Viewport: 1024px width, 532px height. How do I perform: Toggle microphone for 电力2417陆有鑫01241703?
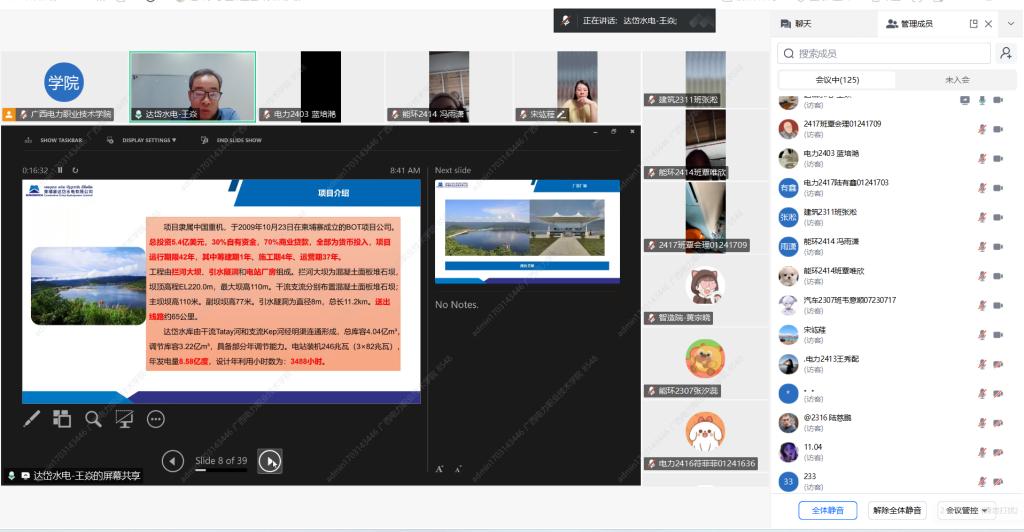click(x=982, y=188)
